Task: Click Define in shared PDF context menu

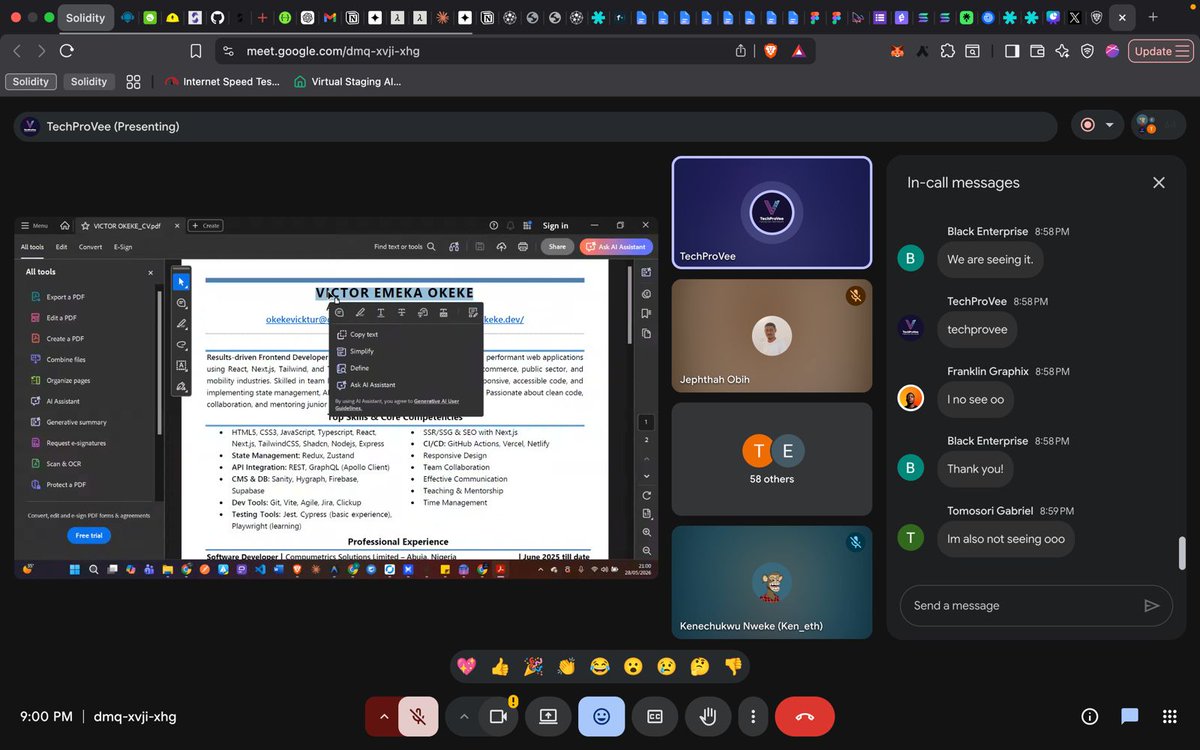Action: pos(359,369)
